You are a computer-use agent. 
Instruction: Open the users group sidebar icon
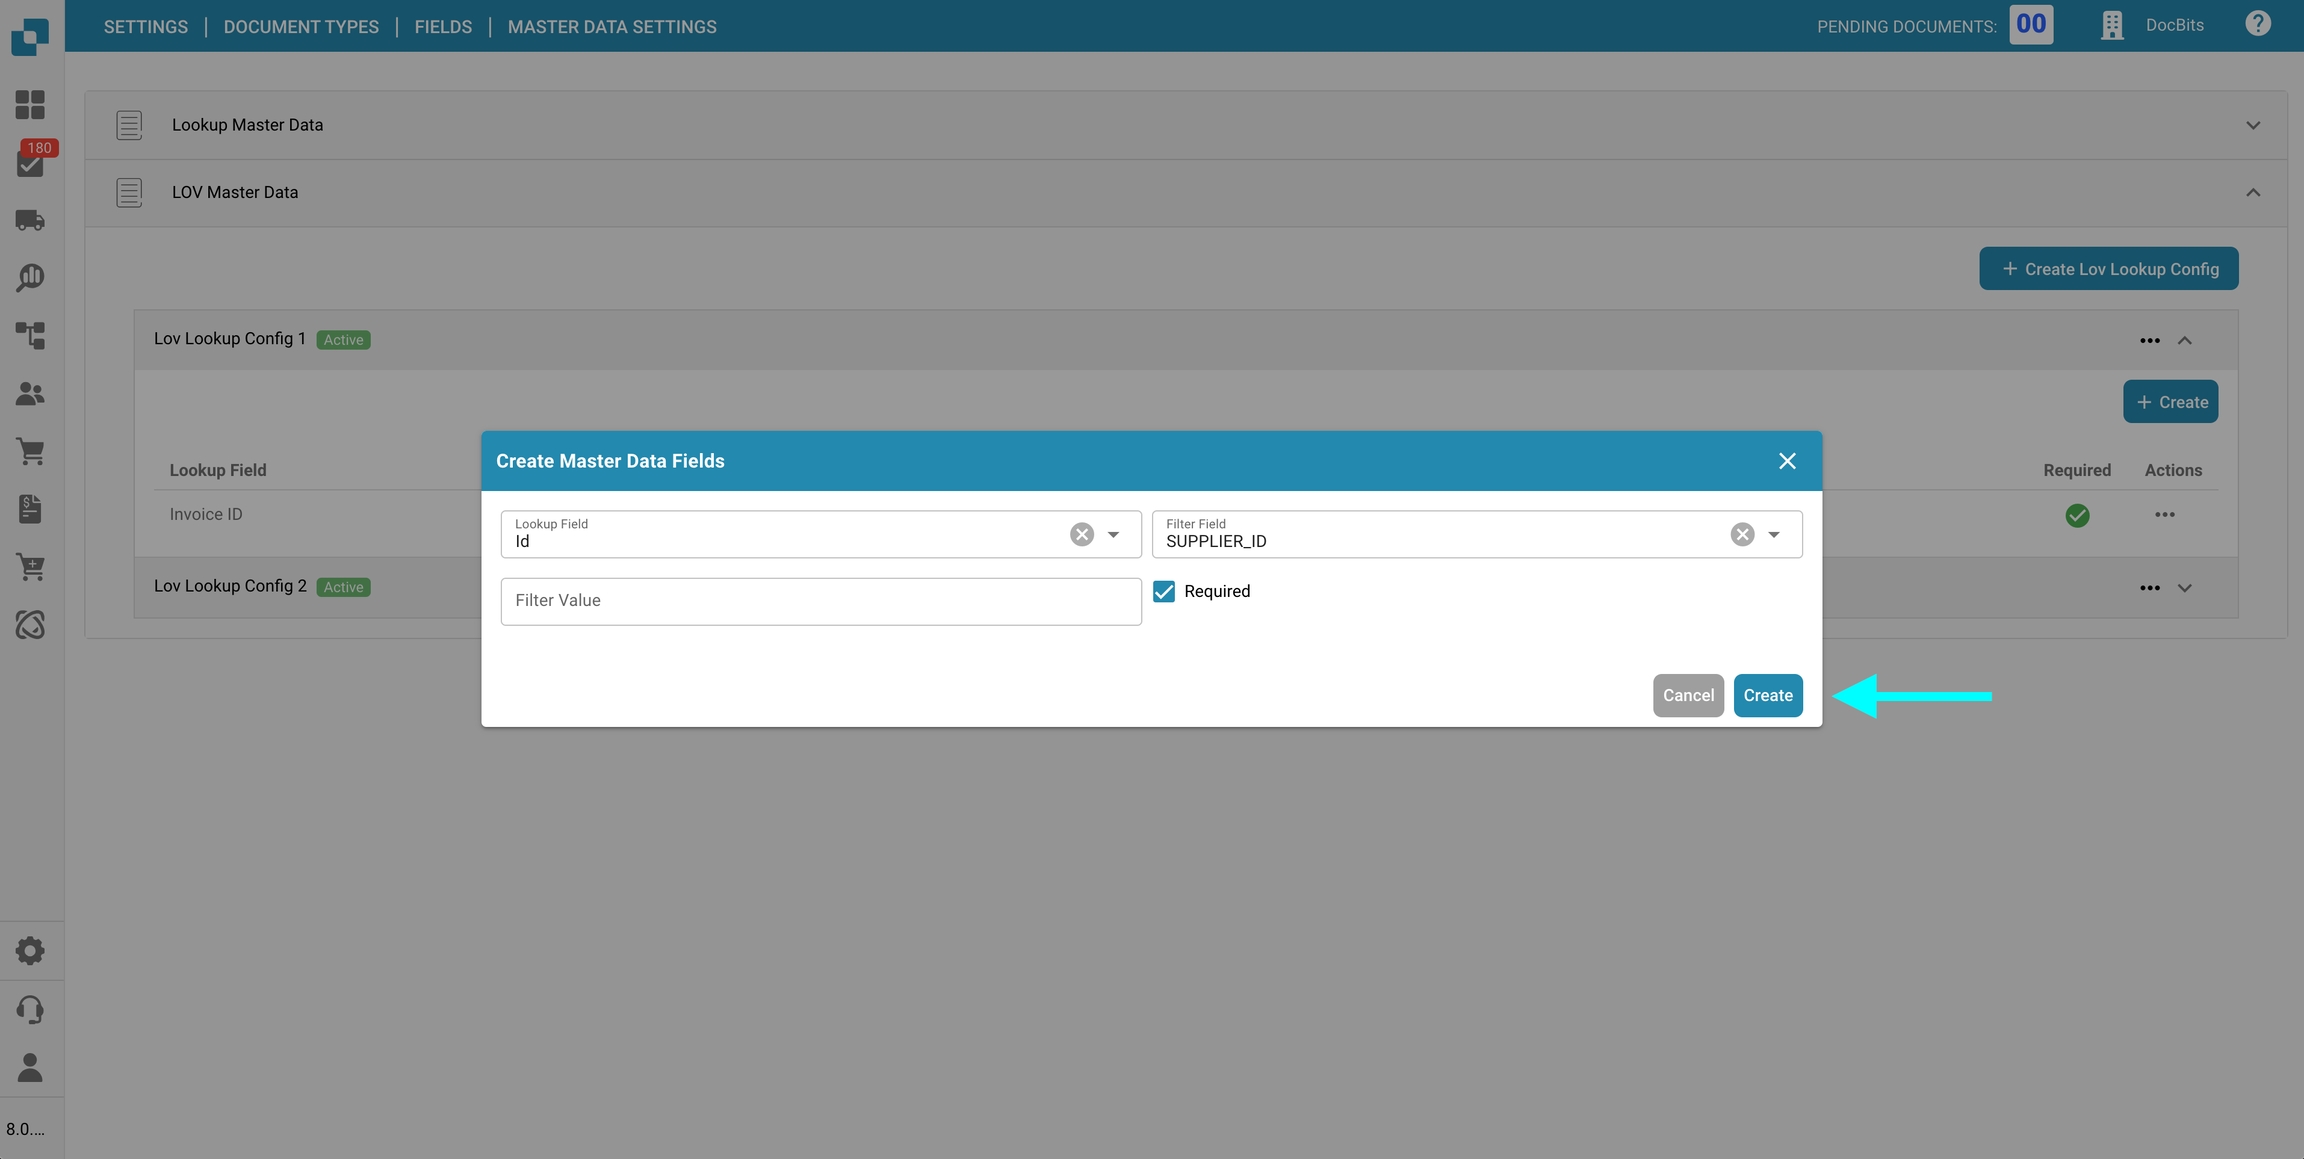point(30,394)
